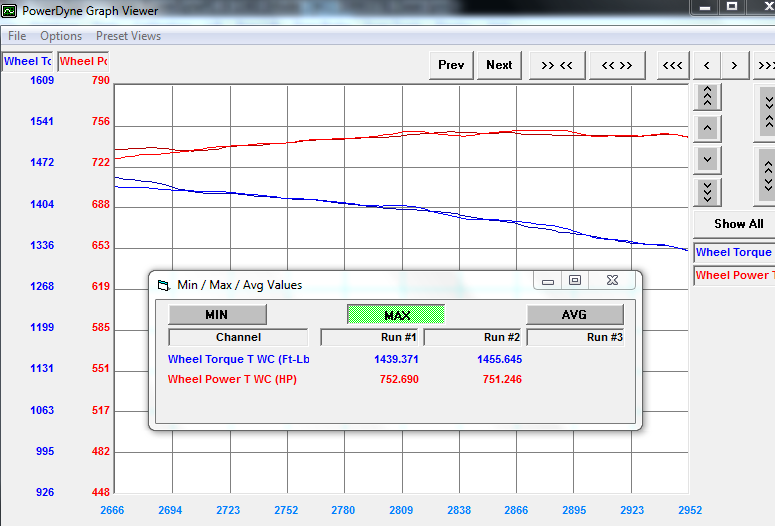The height and width of the screenshot is (526, 775).
Task: Toggle the green MAX values button
Action: click(396, 314)
